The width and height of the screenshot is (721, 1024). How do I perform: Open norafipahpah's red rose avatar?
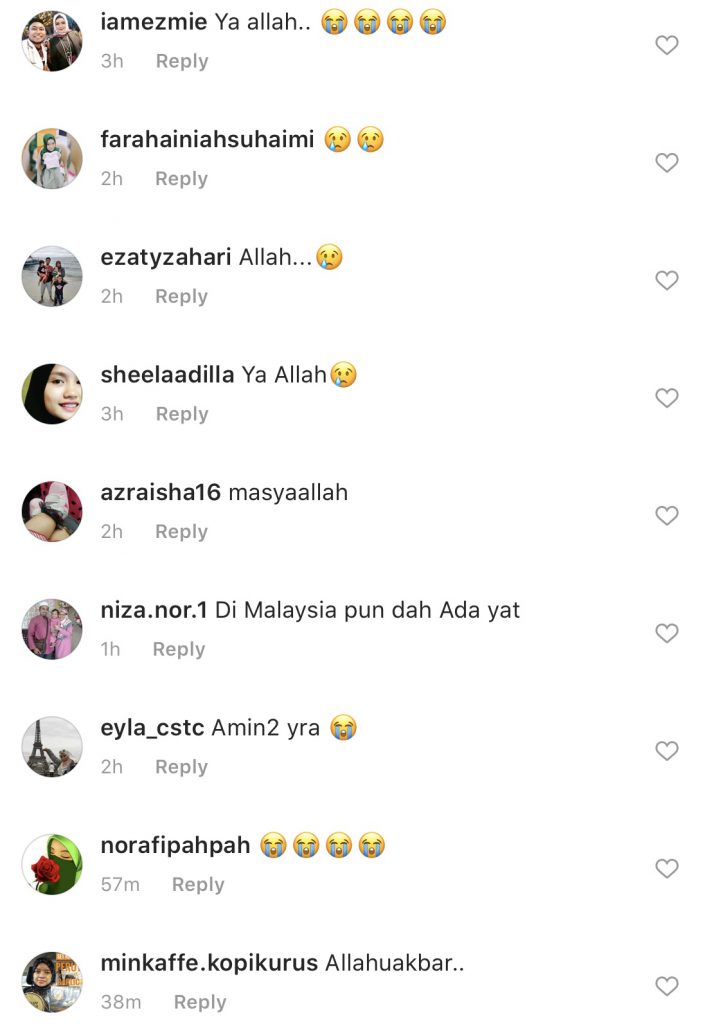pyautogui.click(x=52, y=864)
